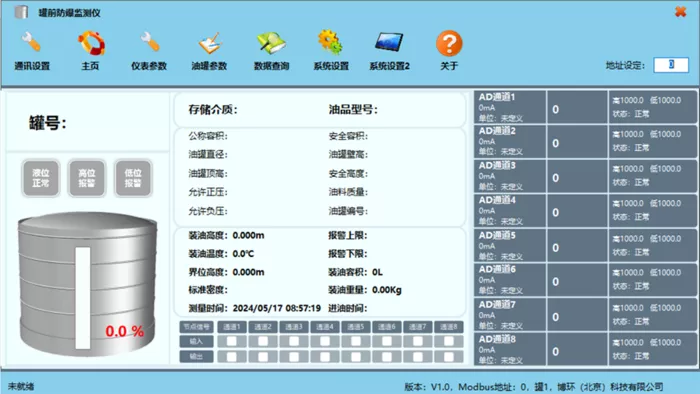The height and width of the screenshot is (394, 700).
Task: Click the 输出 row label
Action: 196,357
